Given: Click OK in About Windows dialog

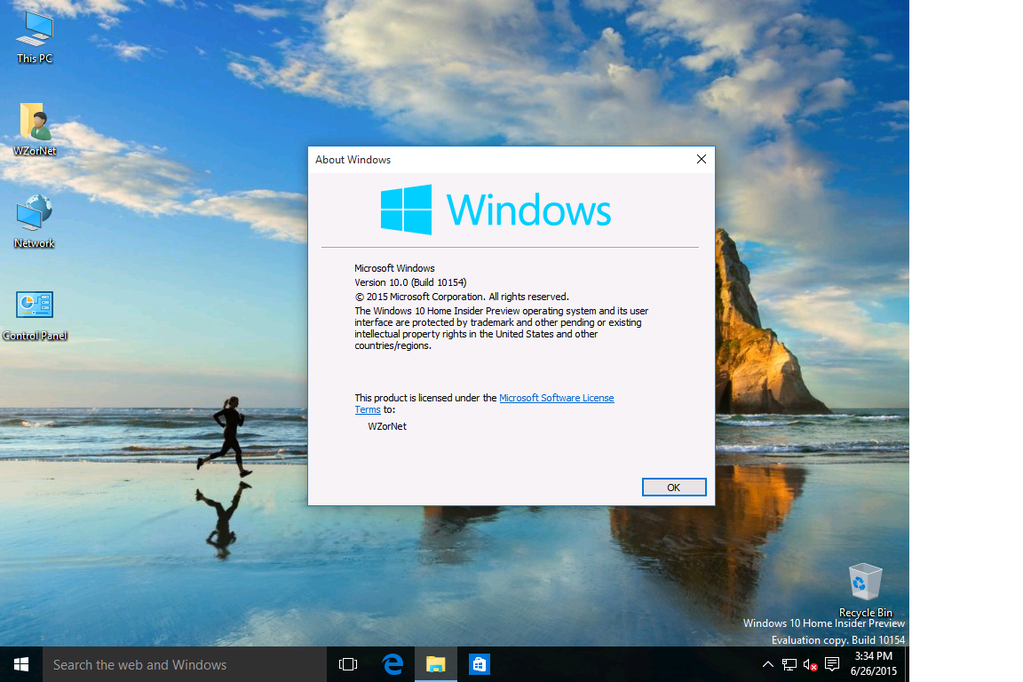Looking at the screenshot, I should click(x=673, y=488).
